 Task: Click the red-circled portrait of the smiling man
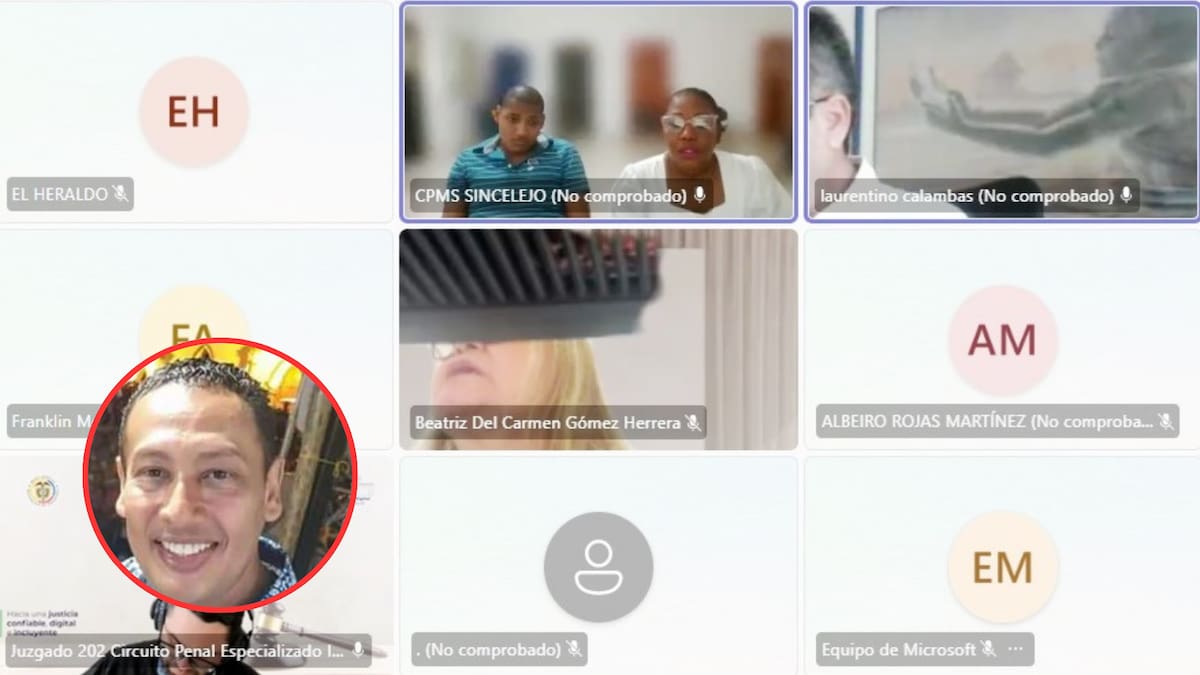coord(219,475)
